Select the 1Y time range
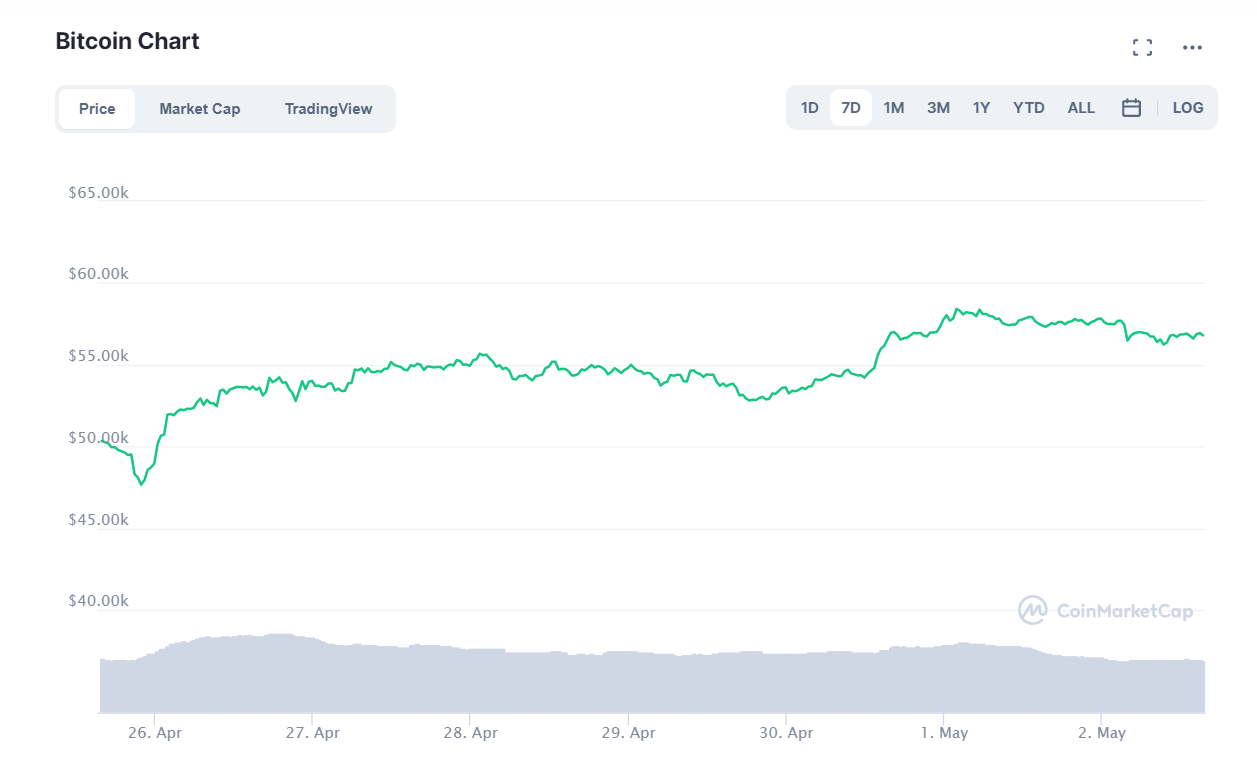Screen dimensions: 1257x764 click(981, 107)
